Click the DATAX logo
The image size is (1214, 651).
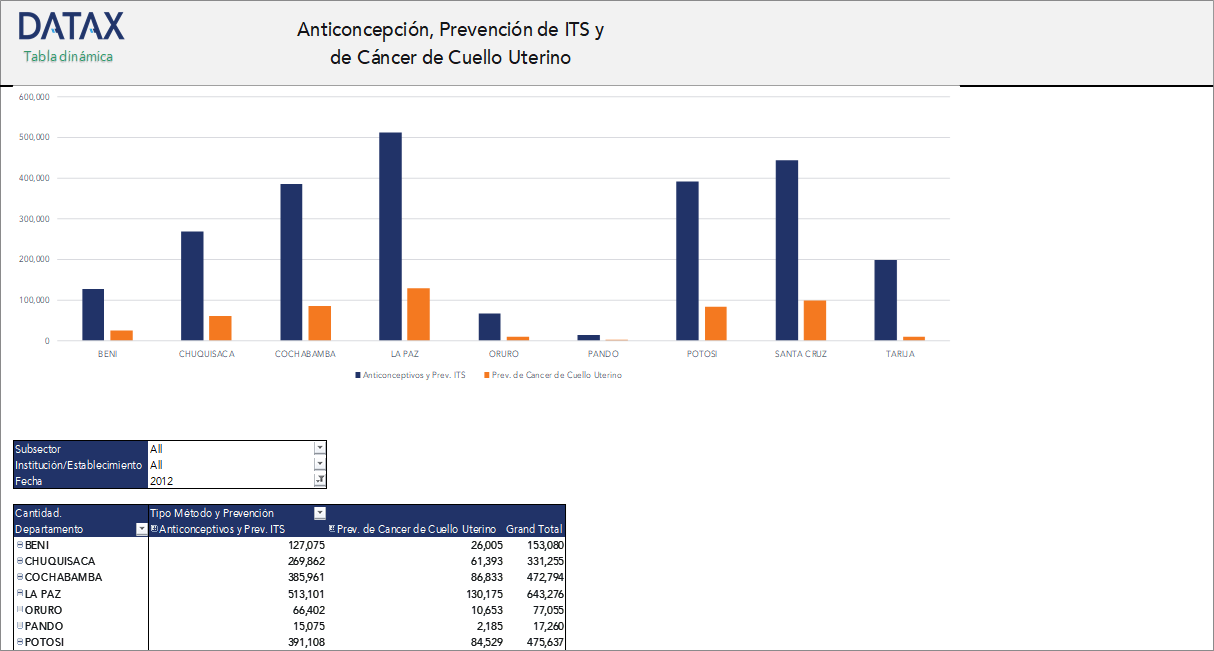pyautogui.click(x=72, y=26)
